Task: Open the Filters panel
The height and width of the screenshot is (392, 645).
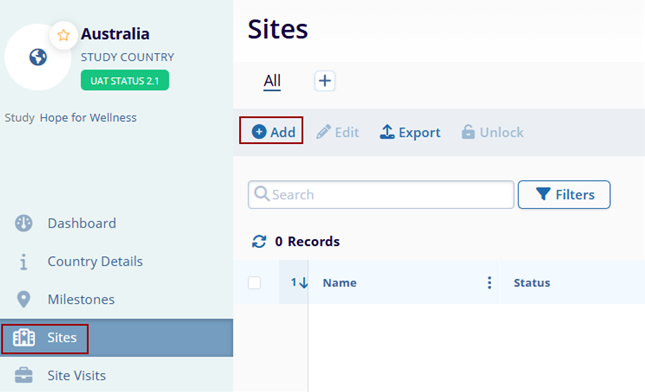Action: (x=564, y=195)
